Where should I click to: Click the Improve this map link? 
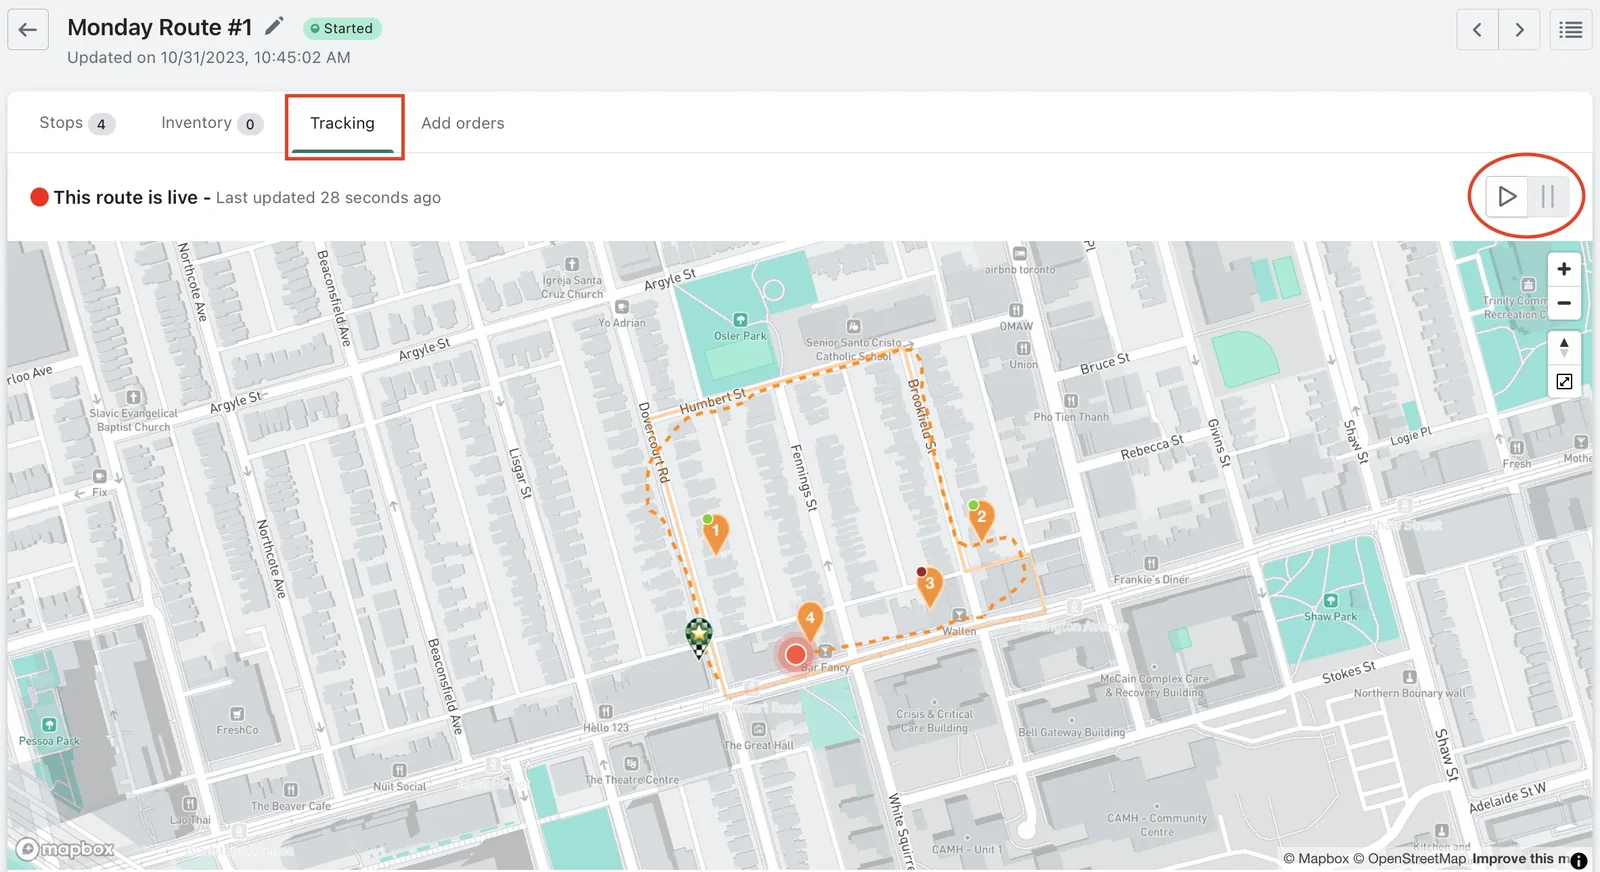click(1520, 859)
